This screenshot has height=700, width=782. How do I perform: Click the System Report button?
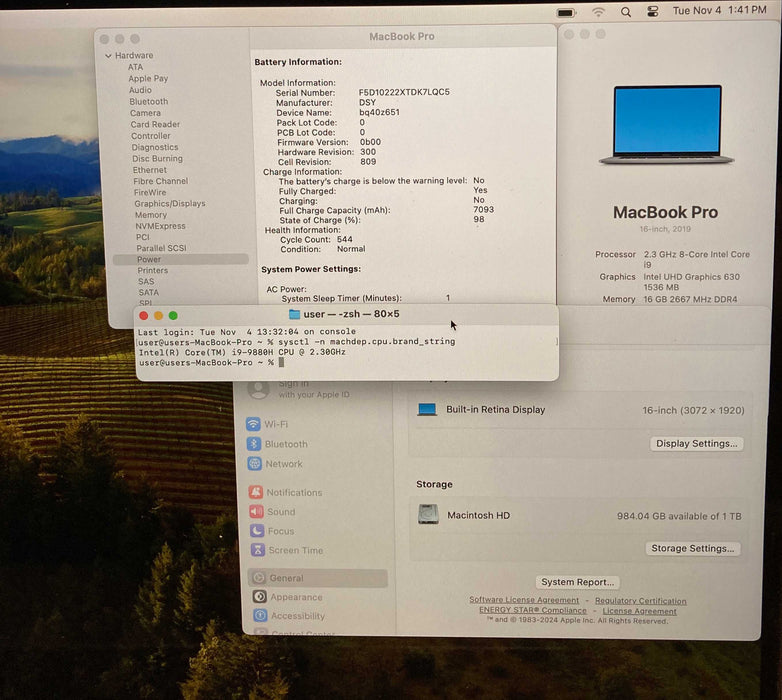click(x=578, y=582)
